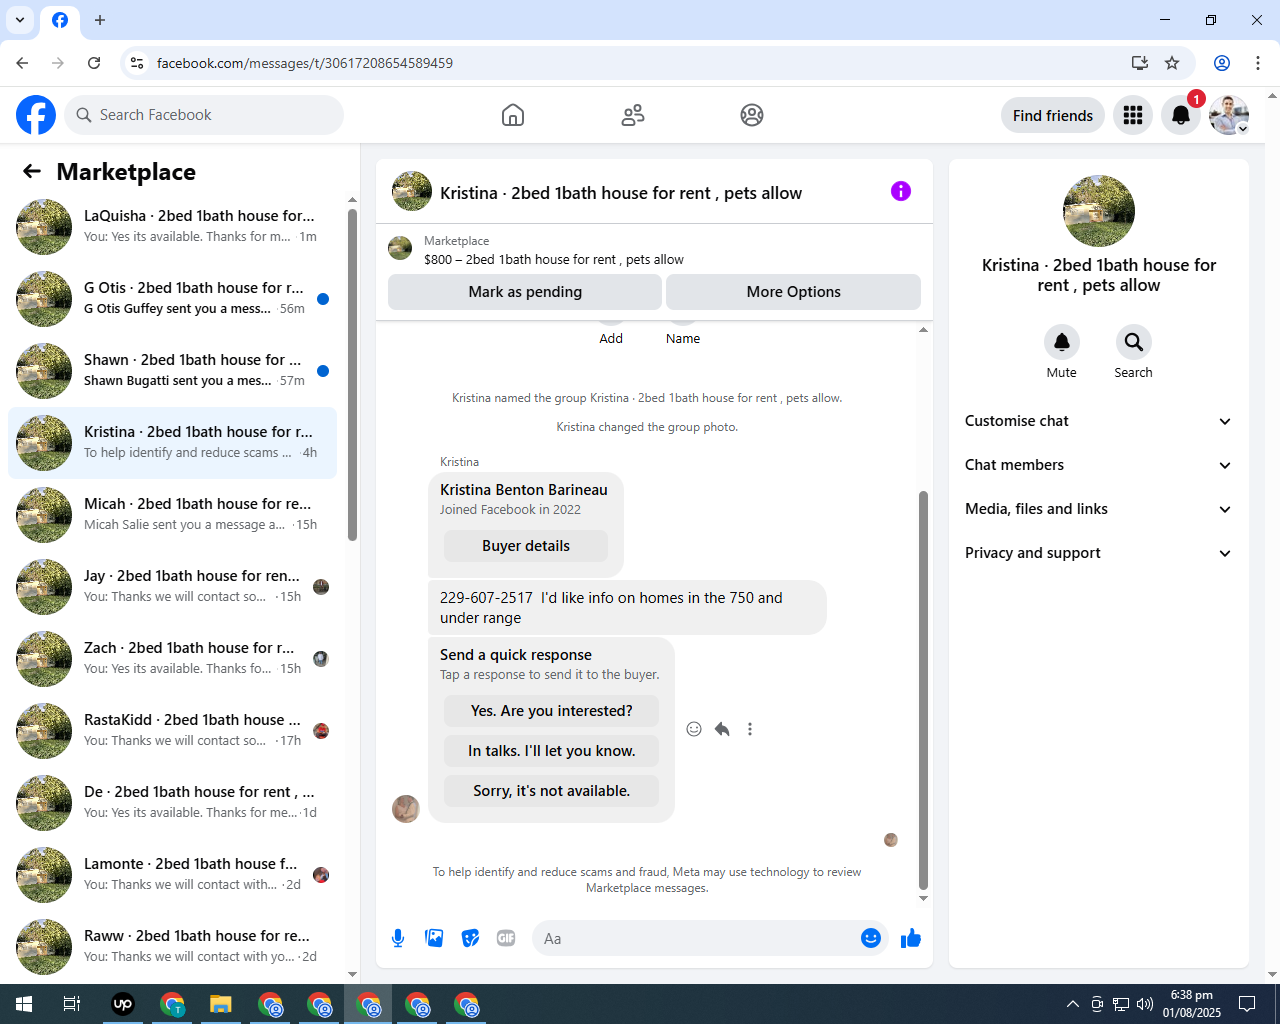Search the conversation using the magnifier icon

pos(1134,342)
